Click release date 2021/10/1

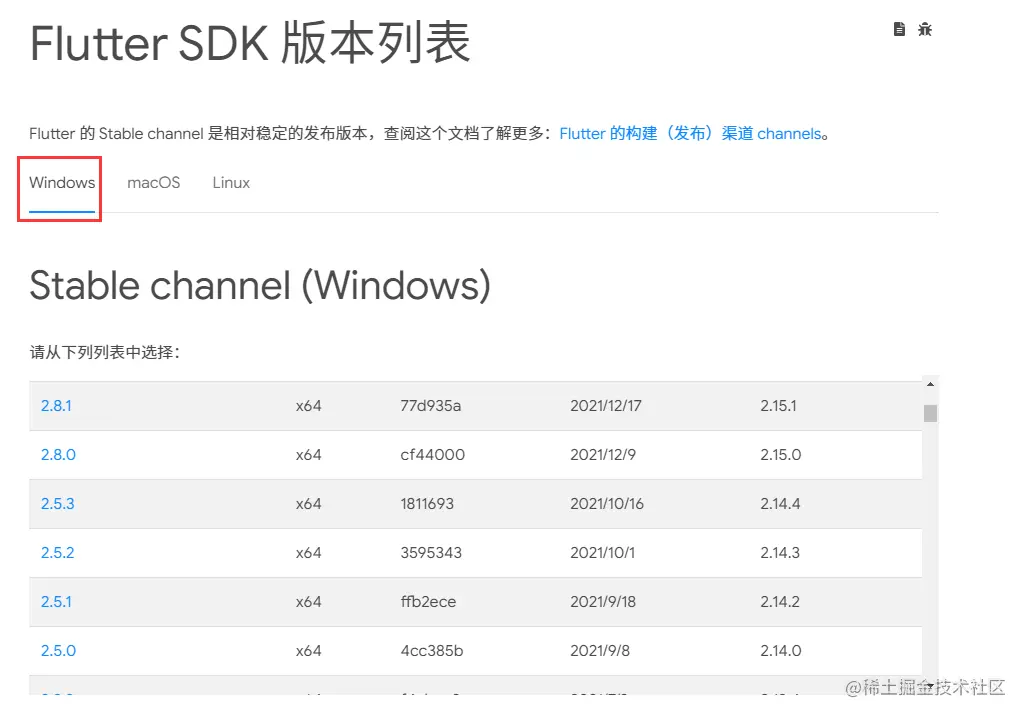point(602,553)
